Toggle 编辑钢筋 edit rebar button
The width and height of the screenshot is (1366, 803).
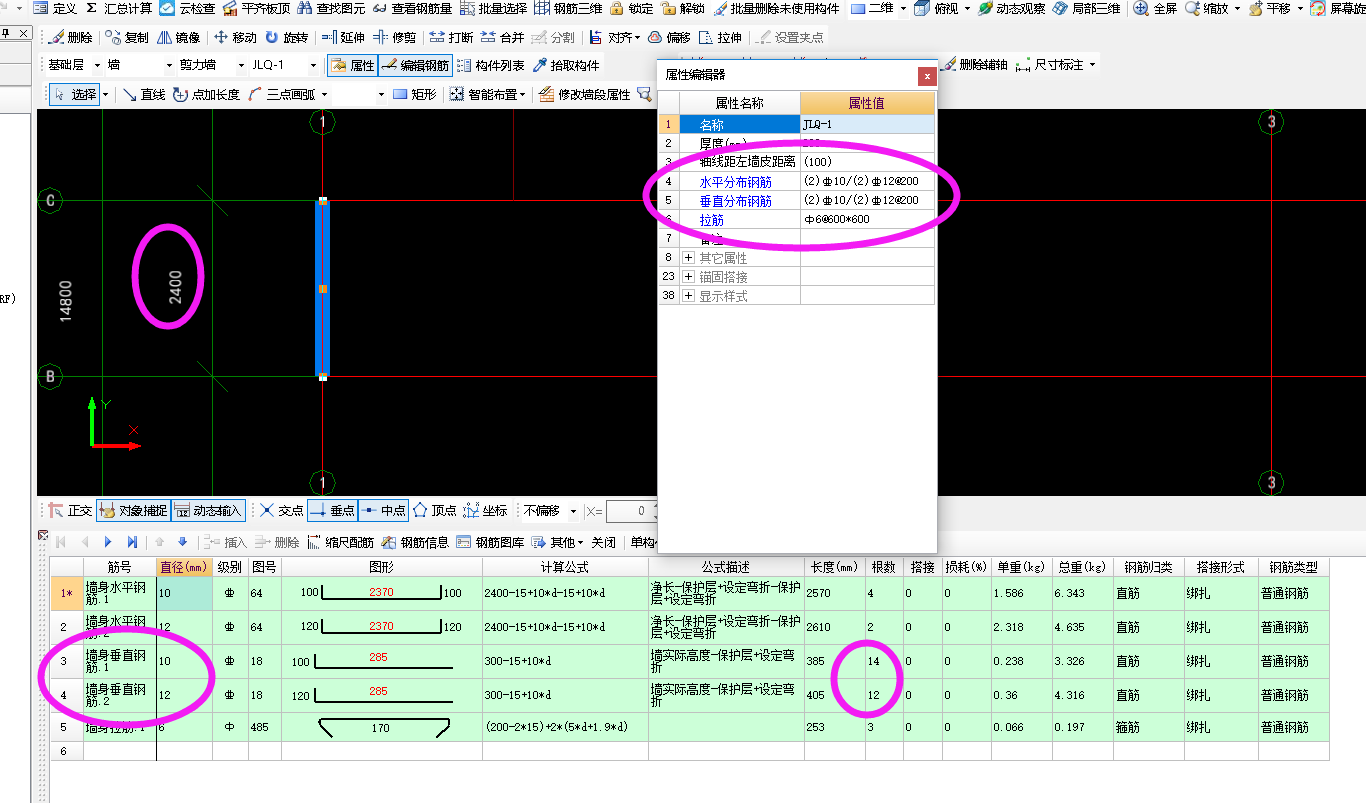[x=415, y=66]
